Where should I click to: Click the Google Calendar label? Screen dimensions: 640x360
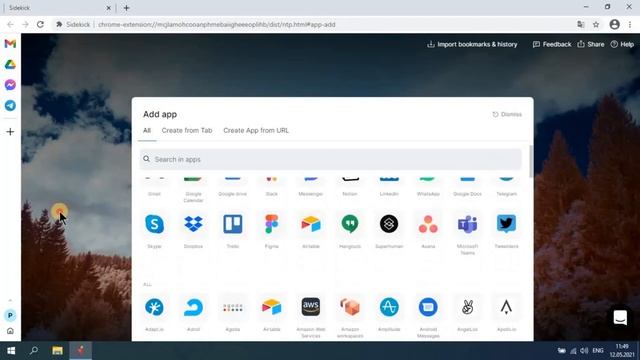[x=193, y=197]
